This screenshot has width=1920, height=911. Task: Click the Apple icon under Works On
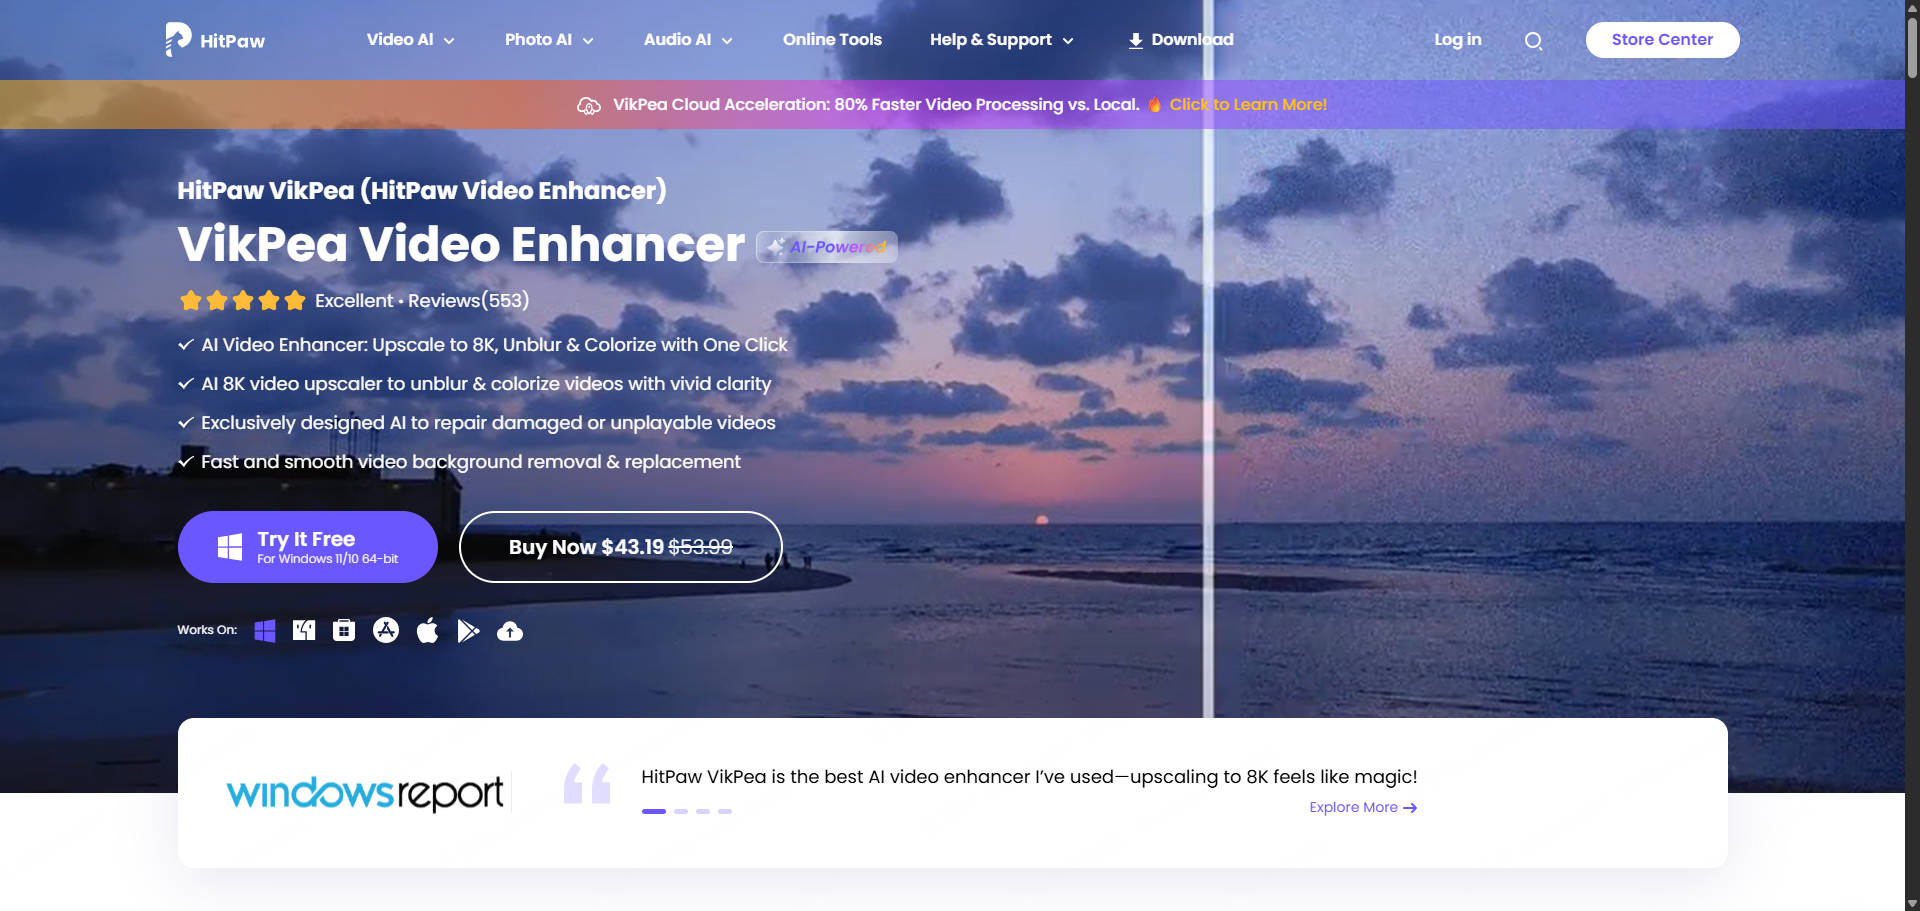click(x=428, y=631)
